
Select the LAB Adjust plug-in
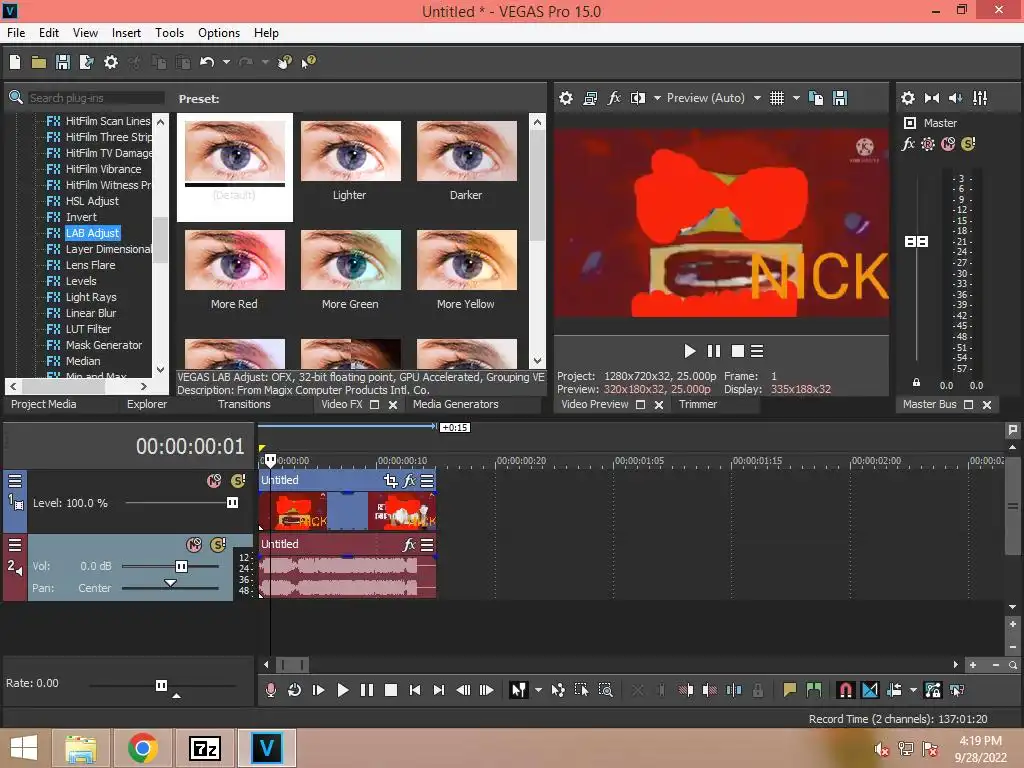[92, 233]
